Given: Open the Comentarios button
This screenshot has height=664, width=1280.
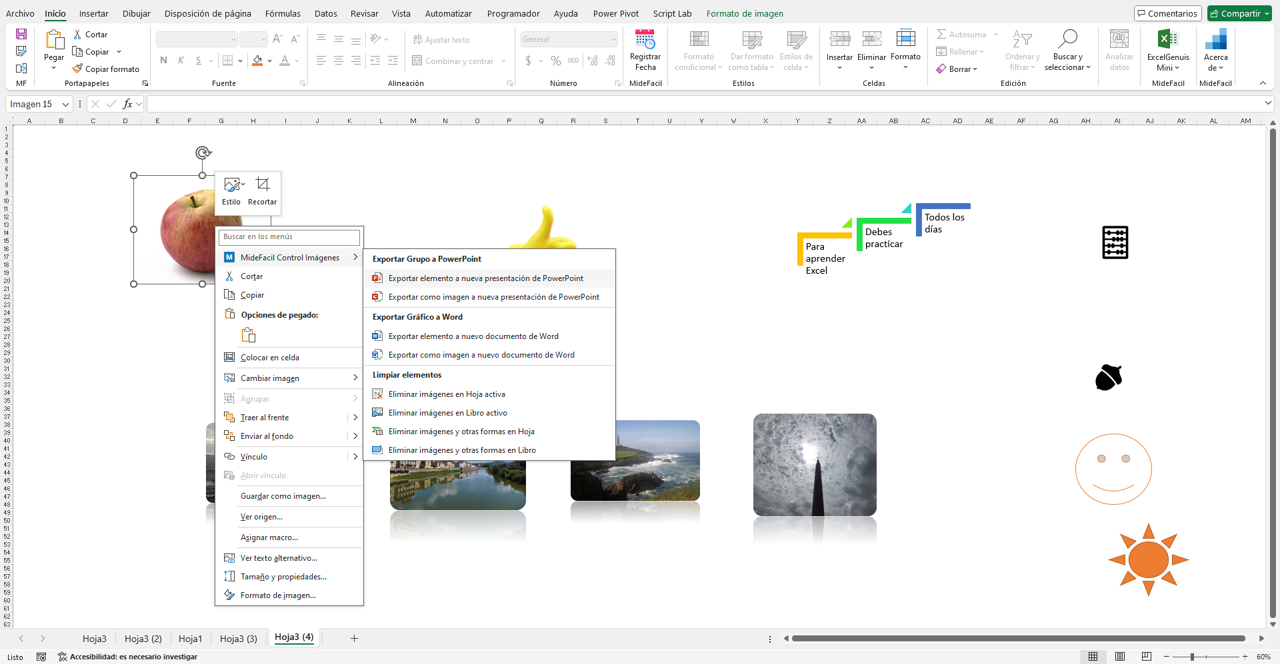Looking at the screenshot, I should pos(1167,13).
